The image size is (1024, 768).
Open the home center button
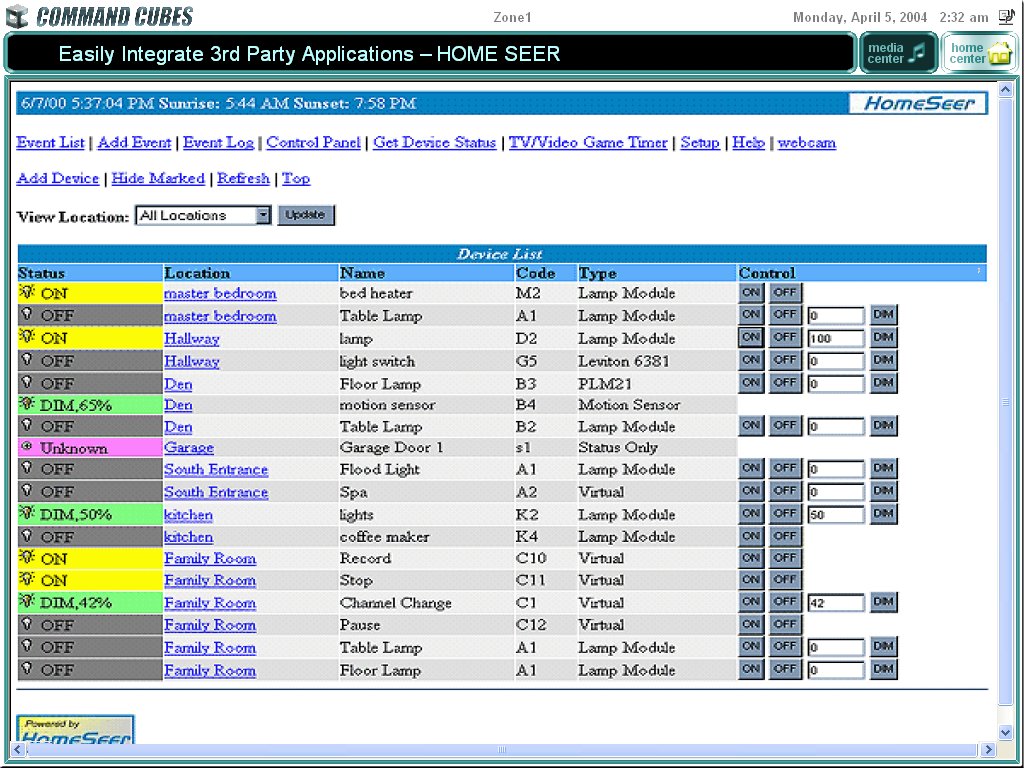979,53
